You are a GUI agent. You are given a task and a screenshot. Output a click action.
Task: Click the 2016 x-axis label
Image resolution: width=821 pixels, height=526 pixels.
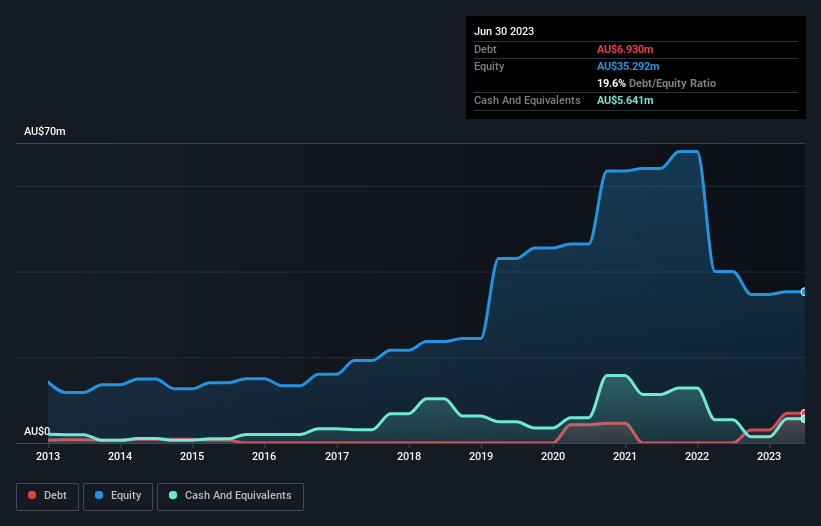[264, 457]
